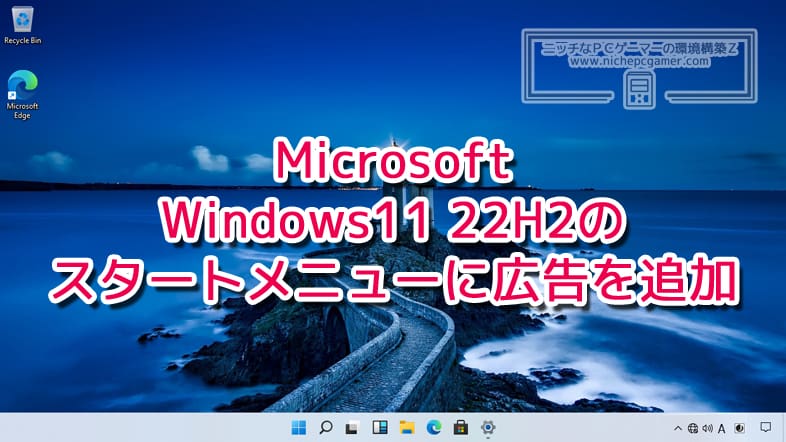Open taskbar Search magnifier

pos(326,427)
